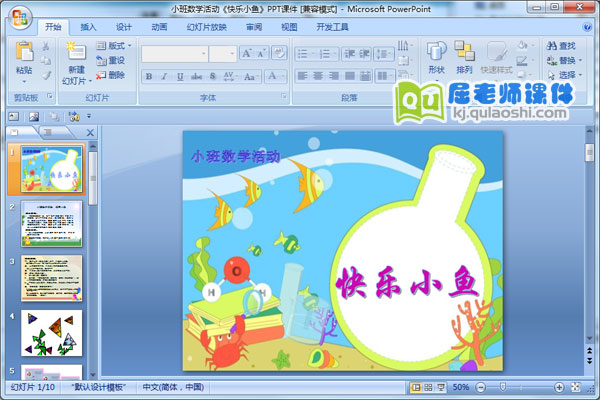Open Change Case Aa dropdown
Viewport: 600px width, 400px height.
coord(251,77)
